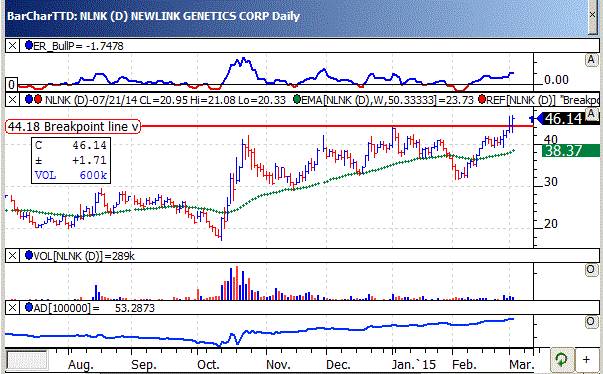
Task: Click the blue ER_BullP legend dot
Action: 28,45
